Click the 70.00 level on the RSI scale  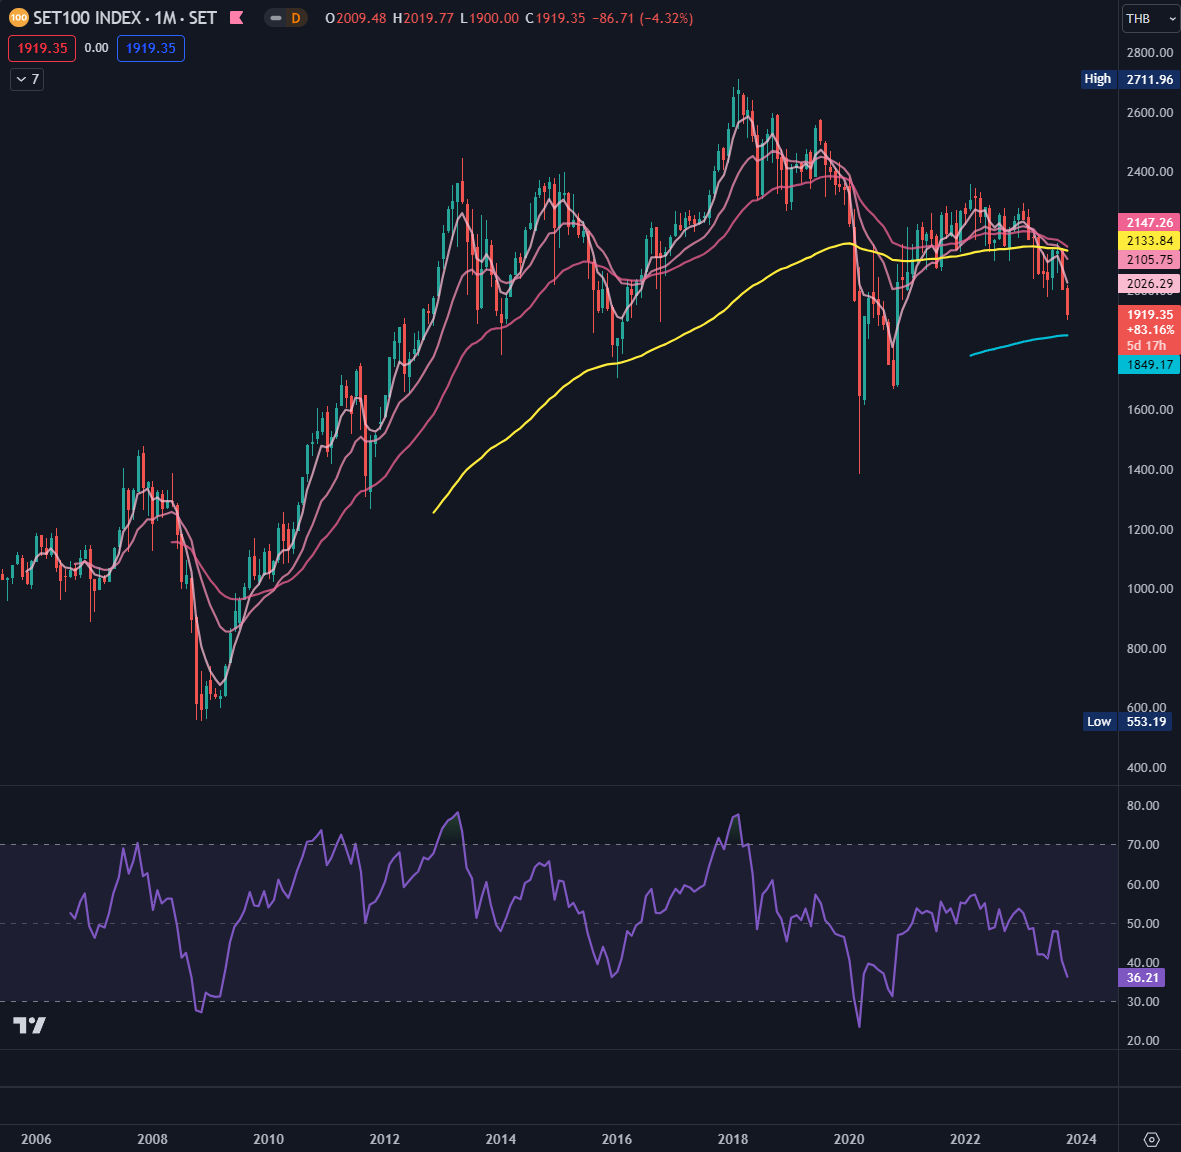pyautogui.click(x=1143, y=845)
